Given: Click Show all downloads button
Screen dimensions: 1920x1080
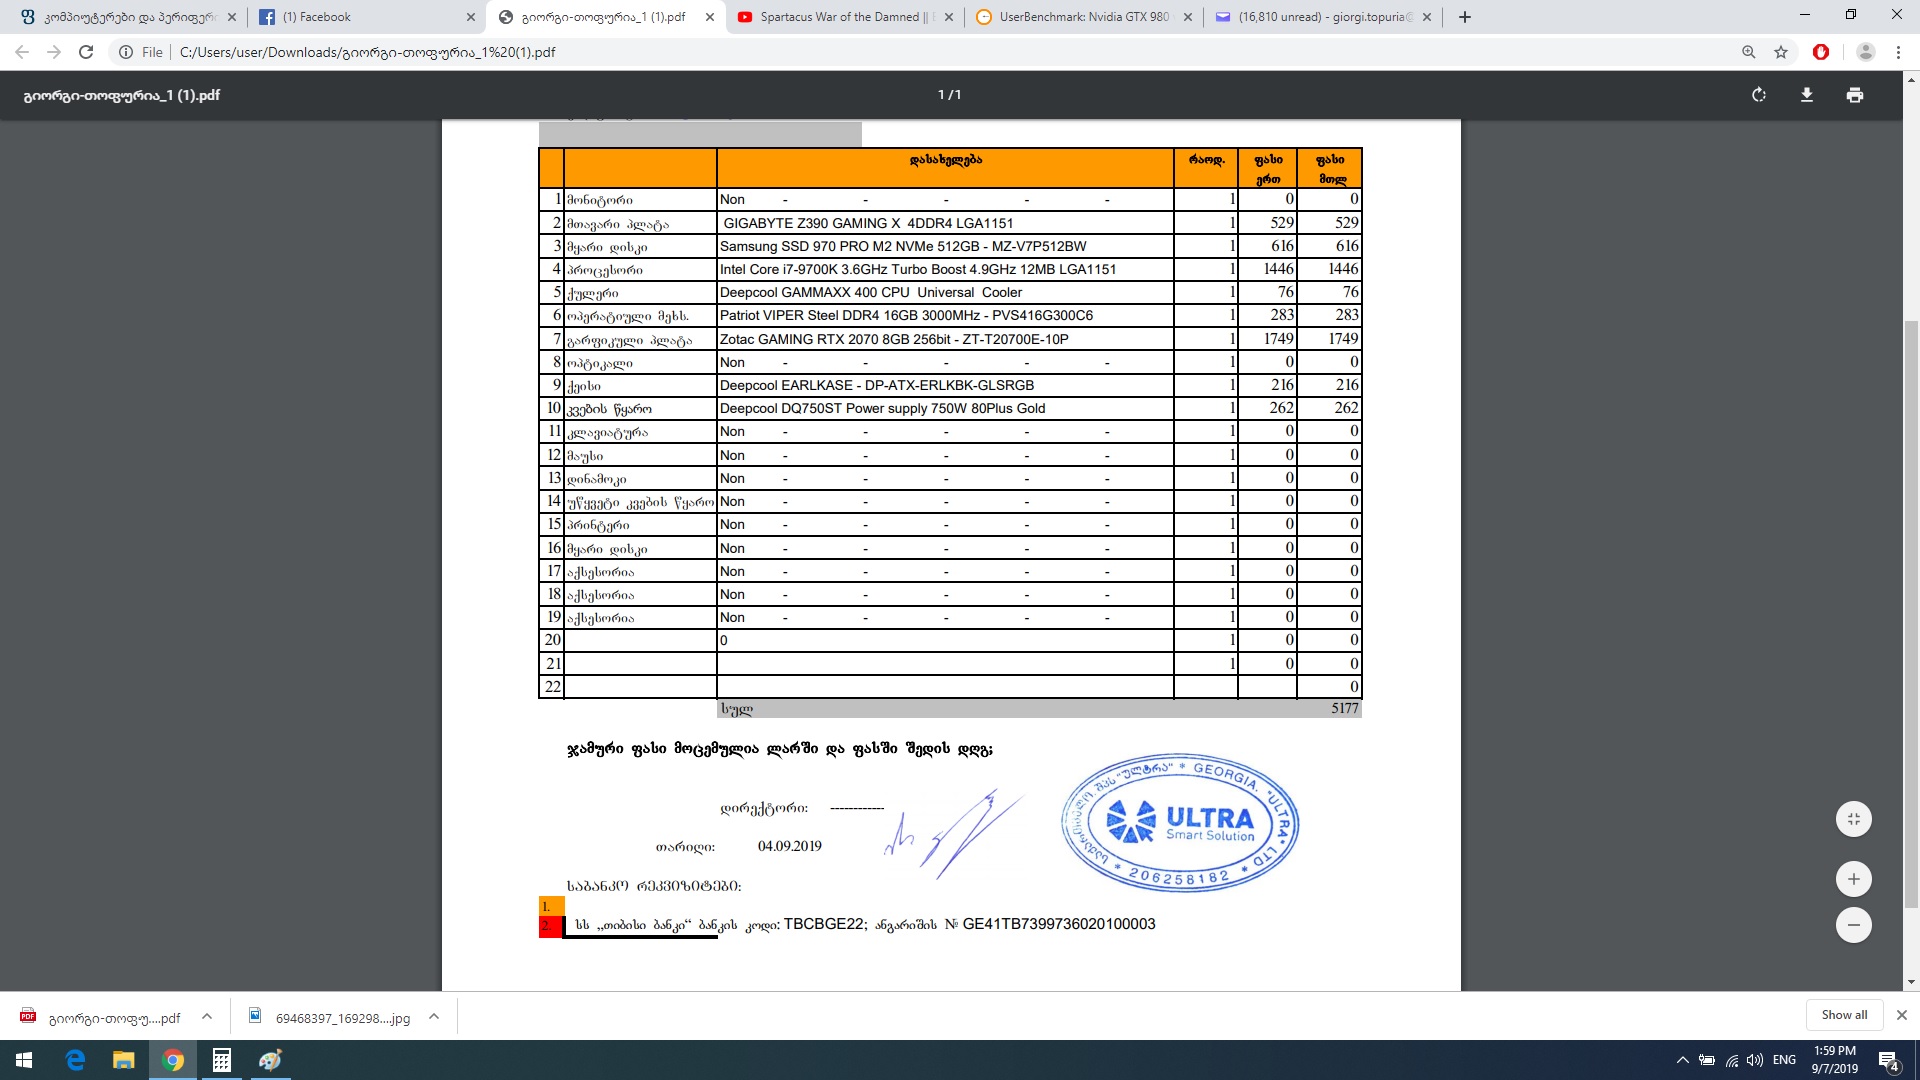Looking at the screenshot, I should pos(1844,1015).
